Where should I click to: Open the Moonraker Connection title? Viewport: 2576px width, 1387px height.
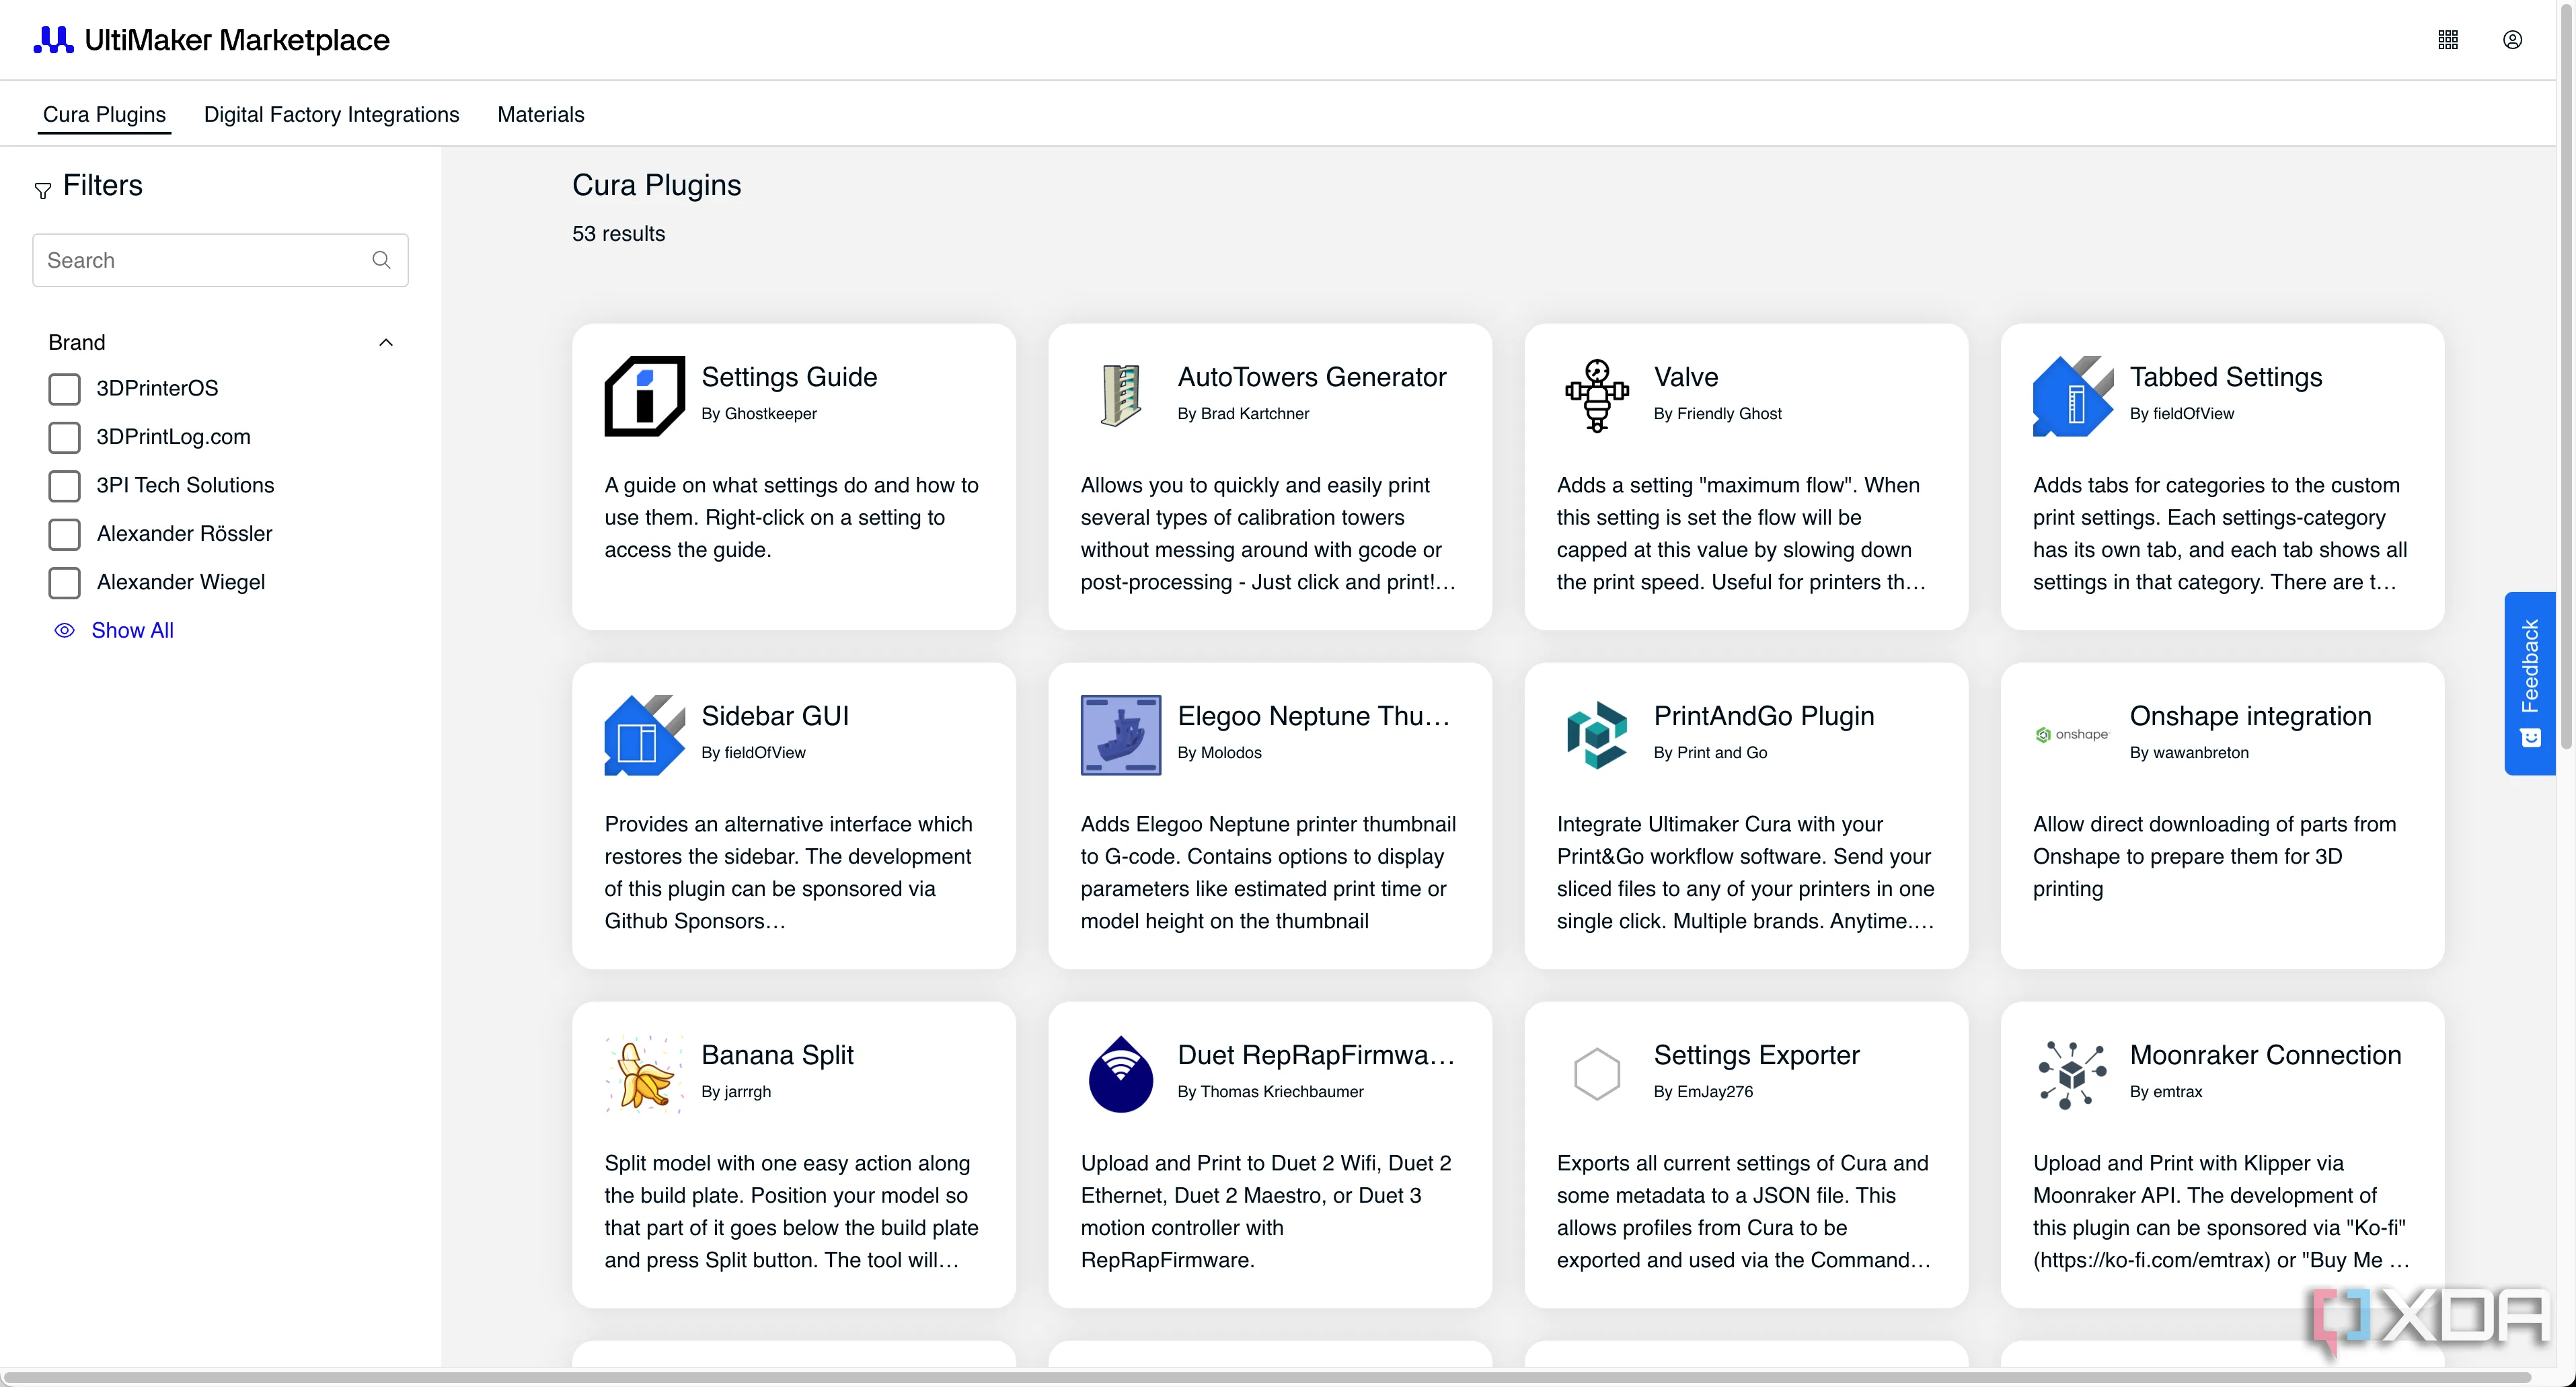coord(2266,1055)
